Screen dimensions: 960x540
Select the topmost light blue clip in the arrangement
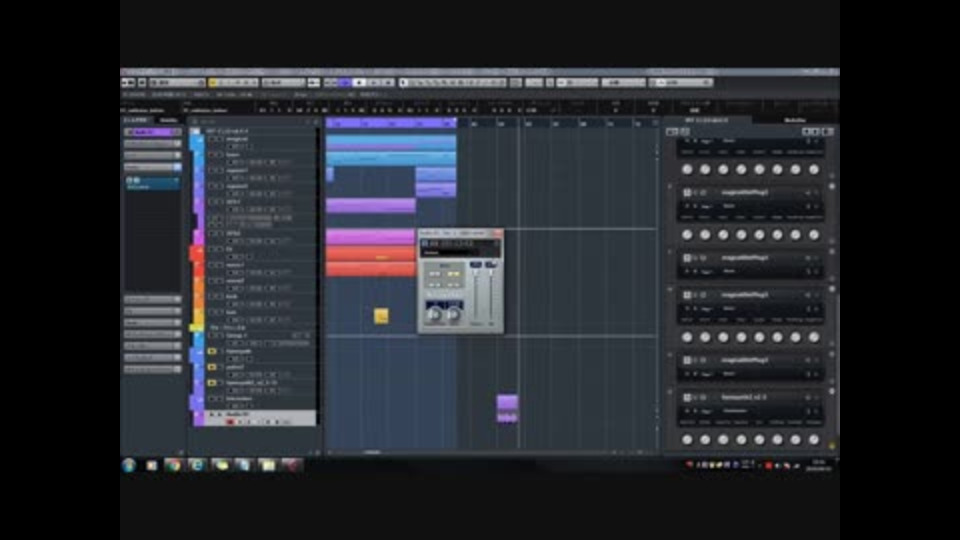click(391, 143)
